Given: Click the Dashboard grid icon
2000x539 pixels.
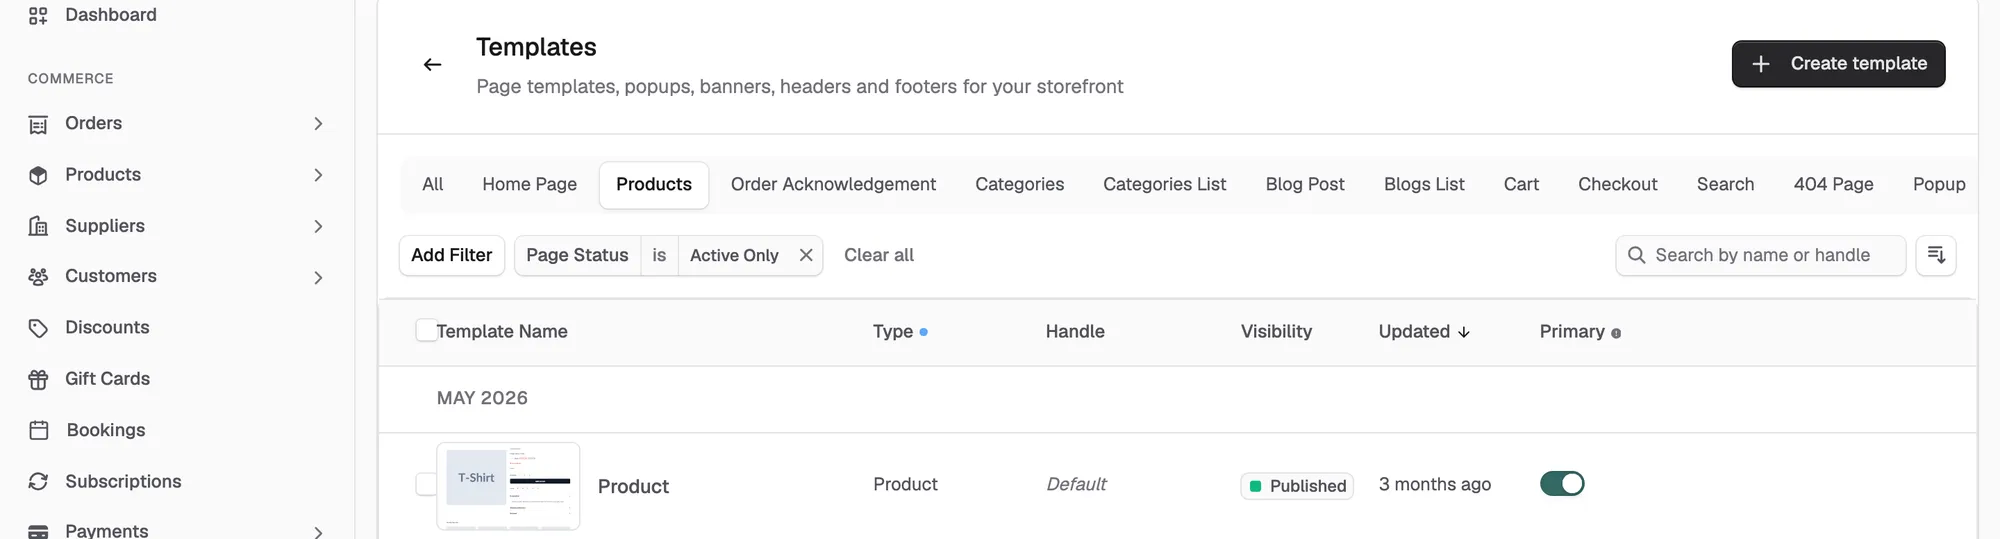Looking at the screenshot, I should [x=38, y=15].
